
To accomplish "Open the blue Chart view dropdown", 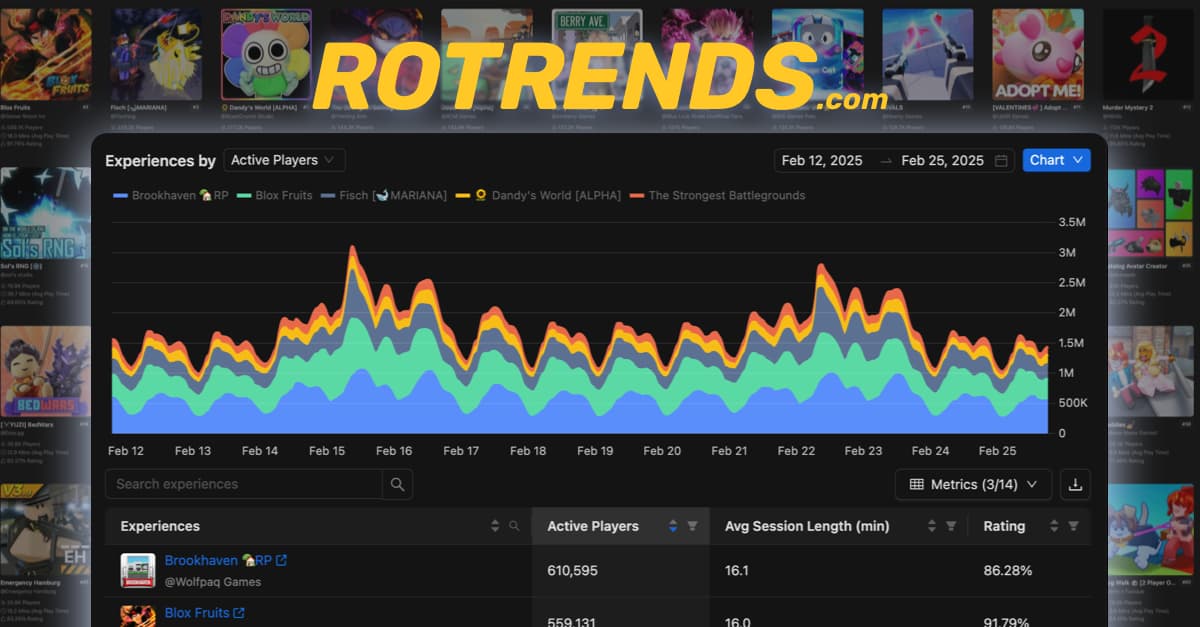I will click(x=1056, y=160).
